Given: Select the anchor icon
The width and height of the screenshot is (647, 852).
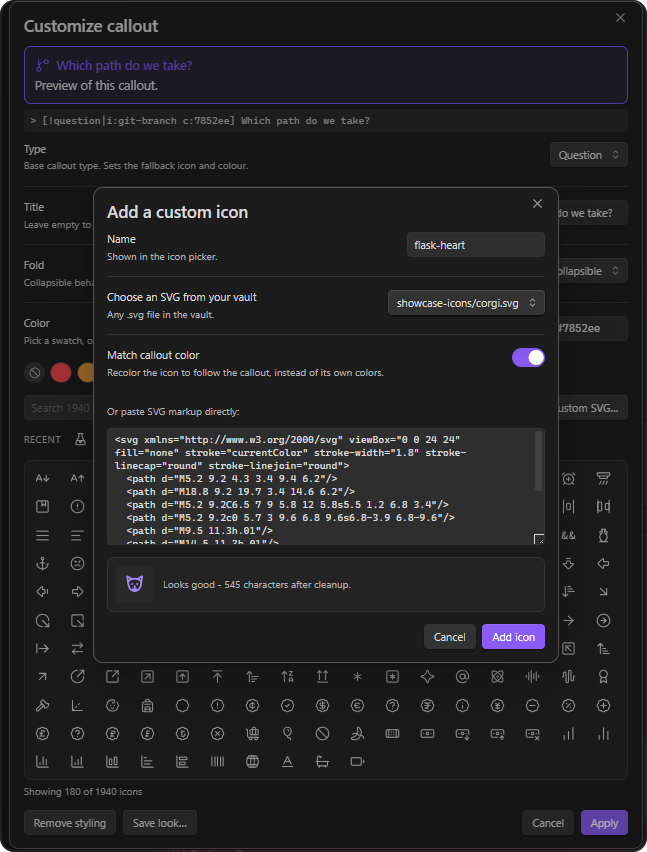Looking at the screenshot, I should (x=42, y=563).
